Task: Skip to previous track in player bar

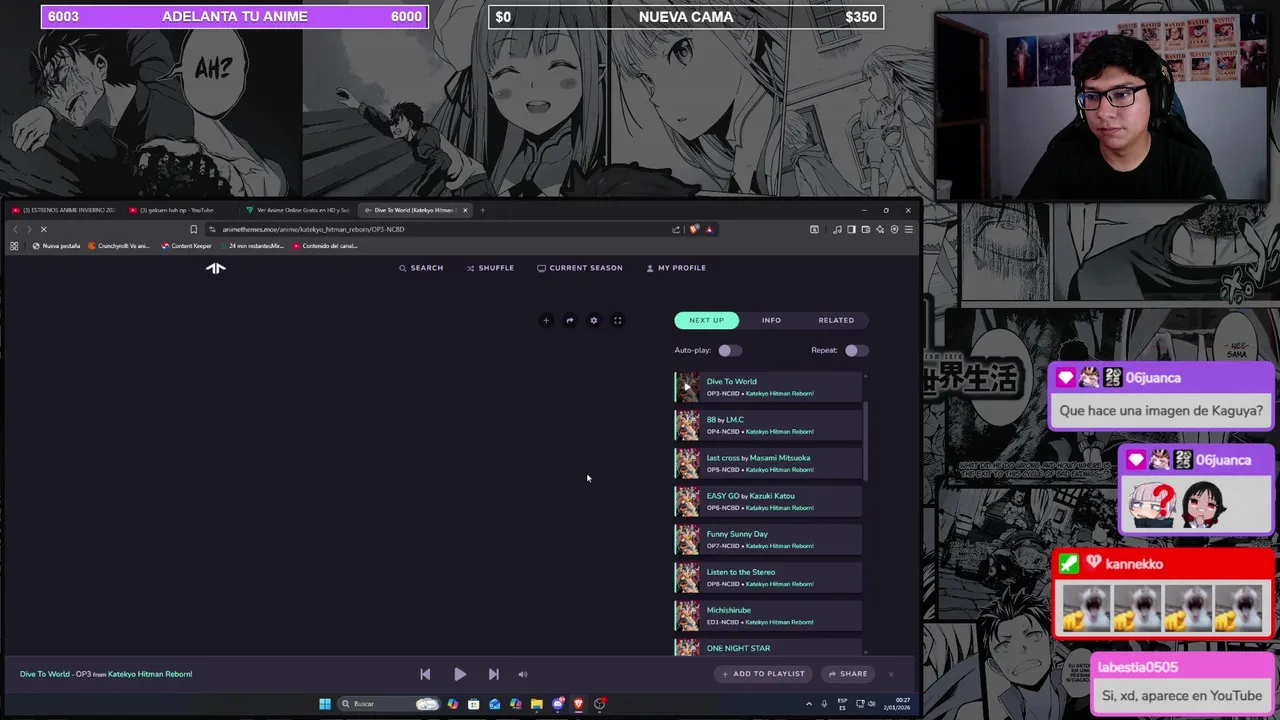Action: point(425,674)
